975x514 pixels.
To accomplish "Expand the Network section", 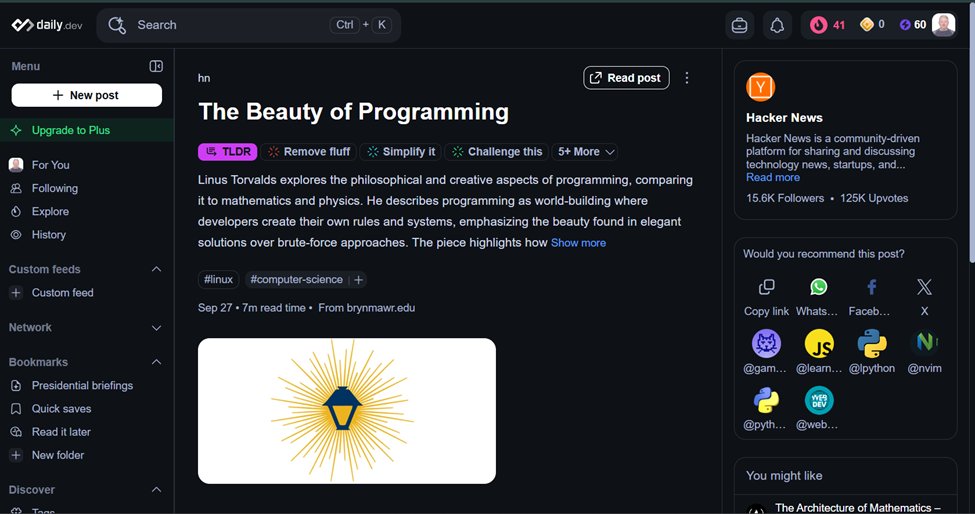I will (x=157, y=328).
